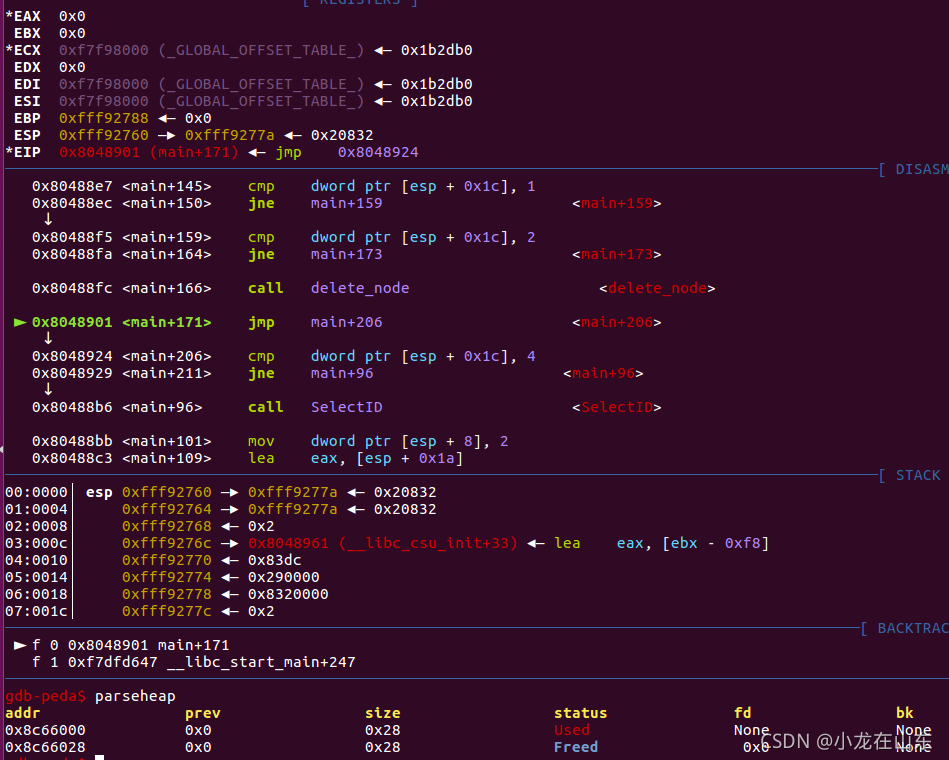The width and height of the screenshot is (949, 760).
Task: Click the terminal input cursor
Action: point(99,757)
